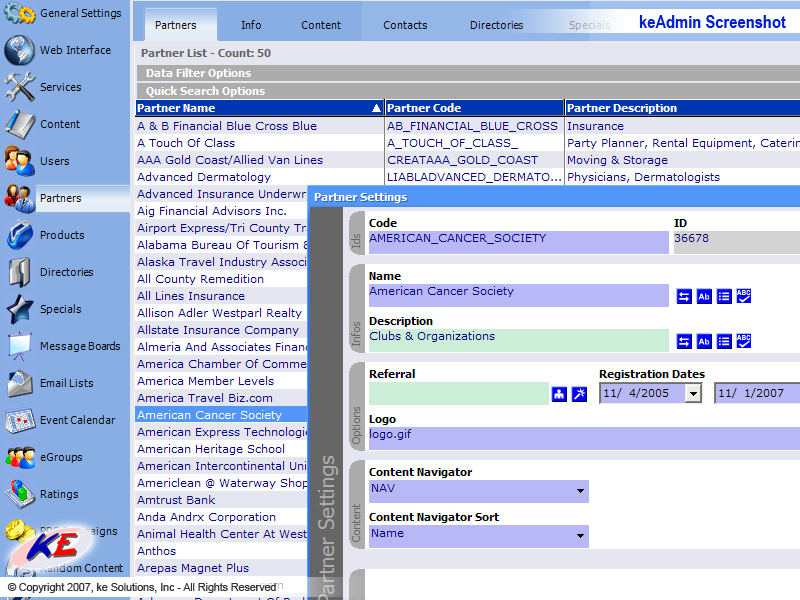Click the Name field American Cancer Society

pyautogui.click(x=518, y=295)
